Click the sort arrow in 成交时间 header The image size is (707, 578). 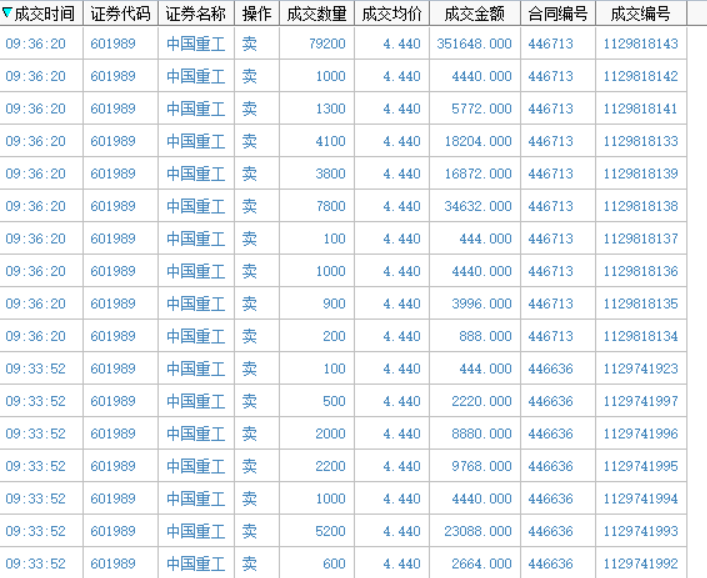point(7,14)
